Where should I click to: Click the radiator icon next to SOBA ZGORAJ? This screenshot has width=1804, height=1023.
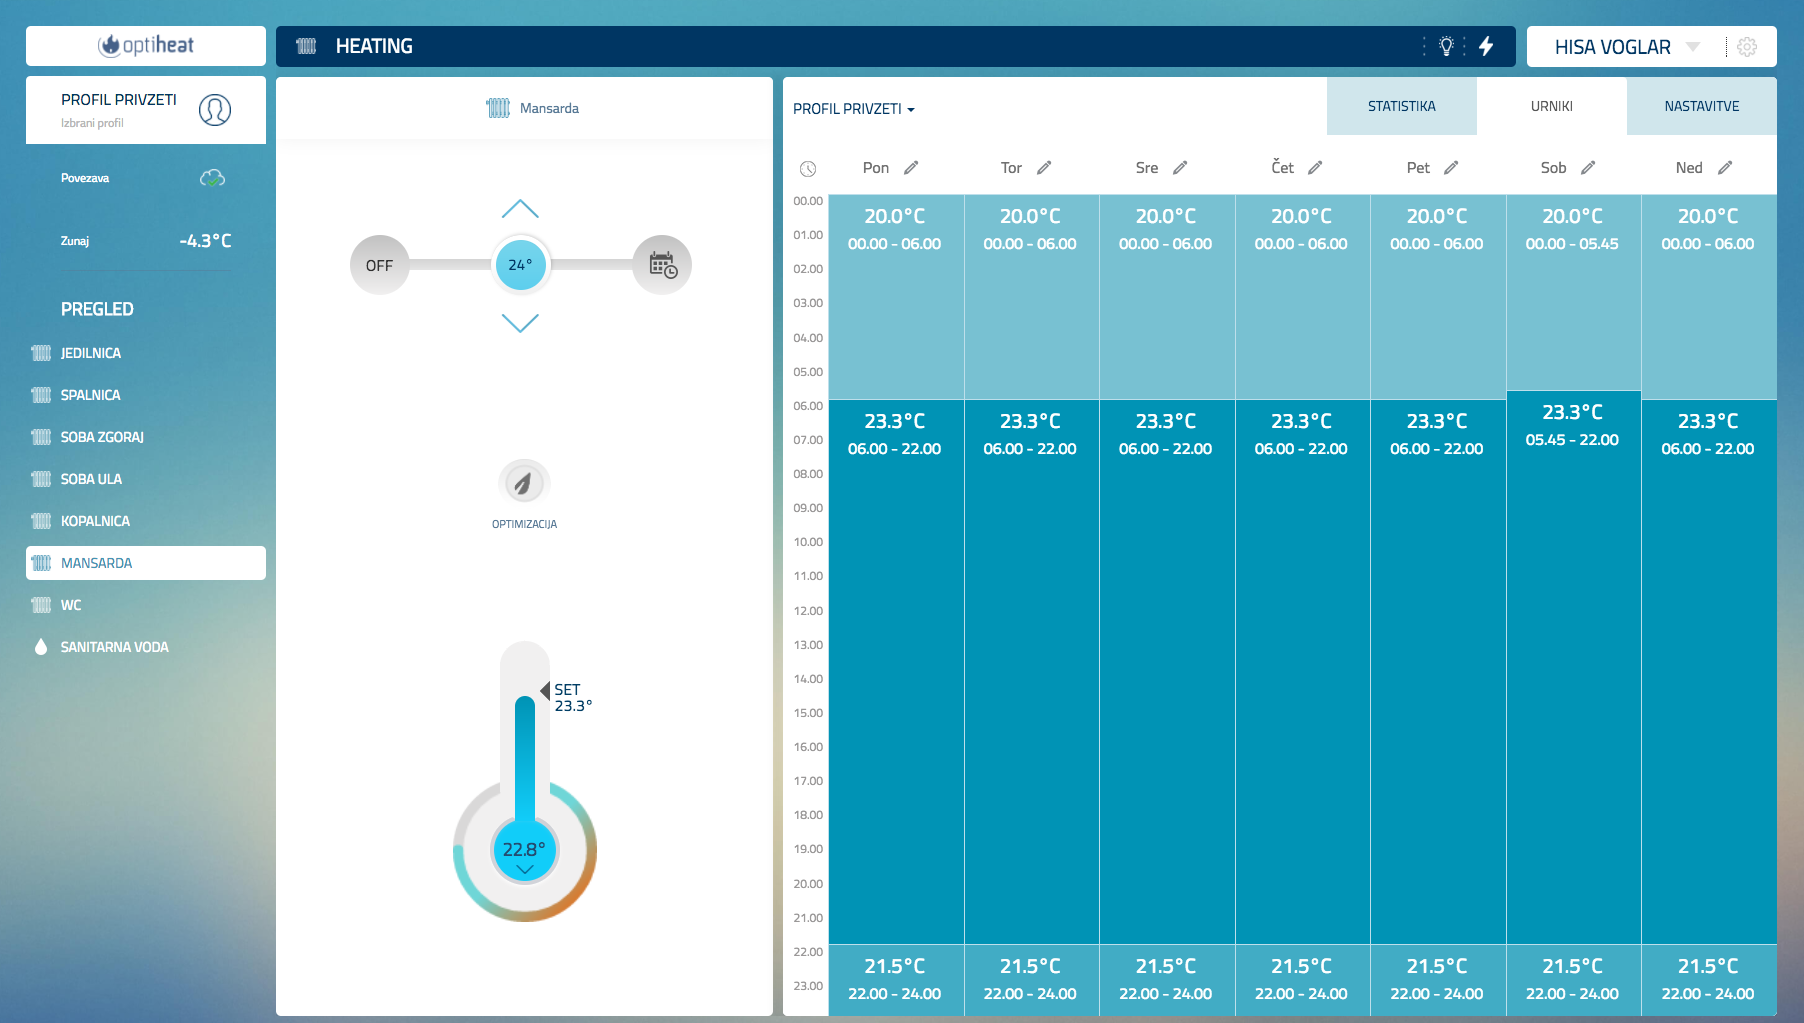pyautogui.click(x=41, y=437)
